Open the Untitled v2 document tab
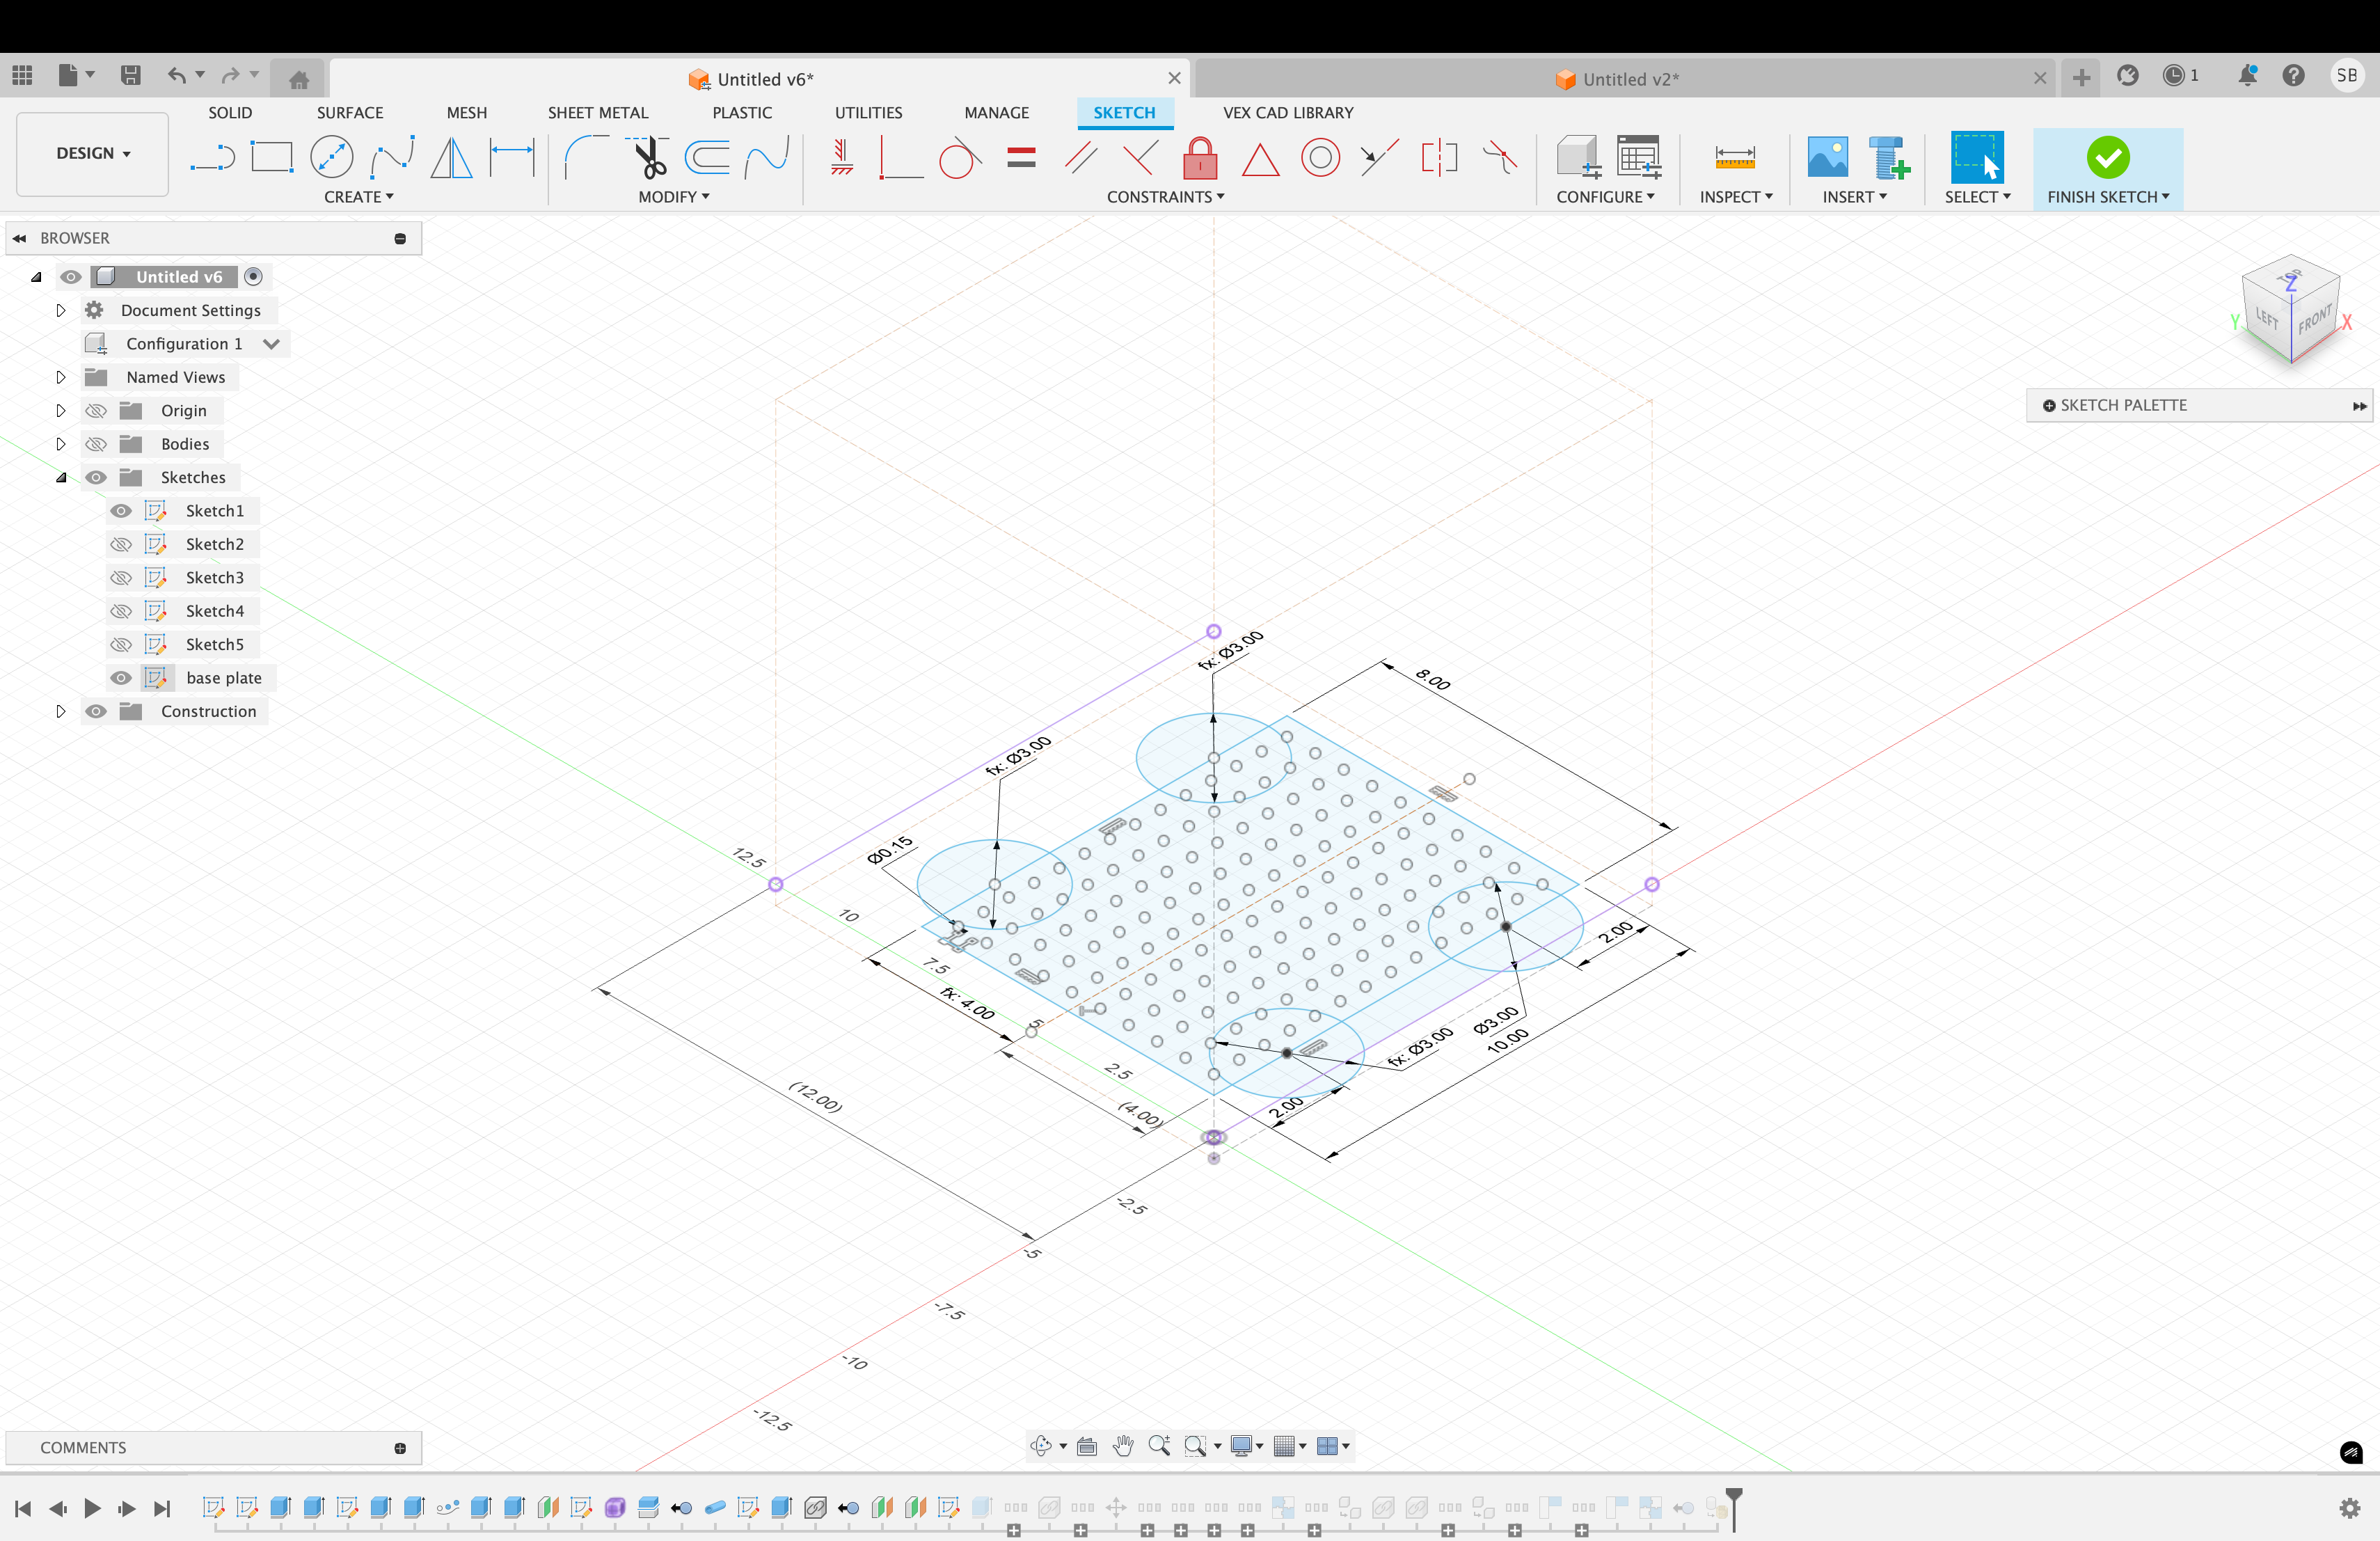 click(x=1629, y=79)
